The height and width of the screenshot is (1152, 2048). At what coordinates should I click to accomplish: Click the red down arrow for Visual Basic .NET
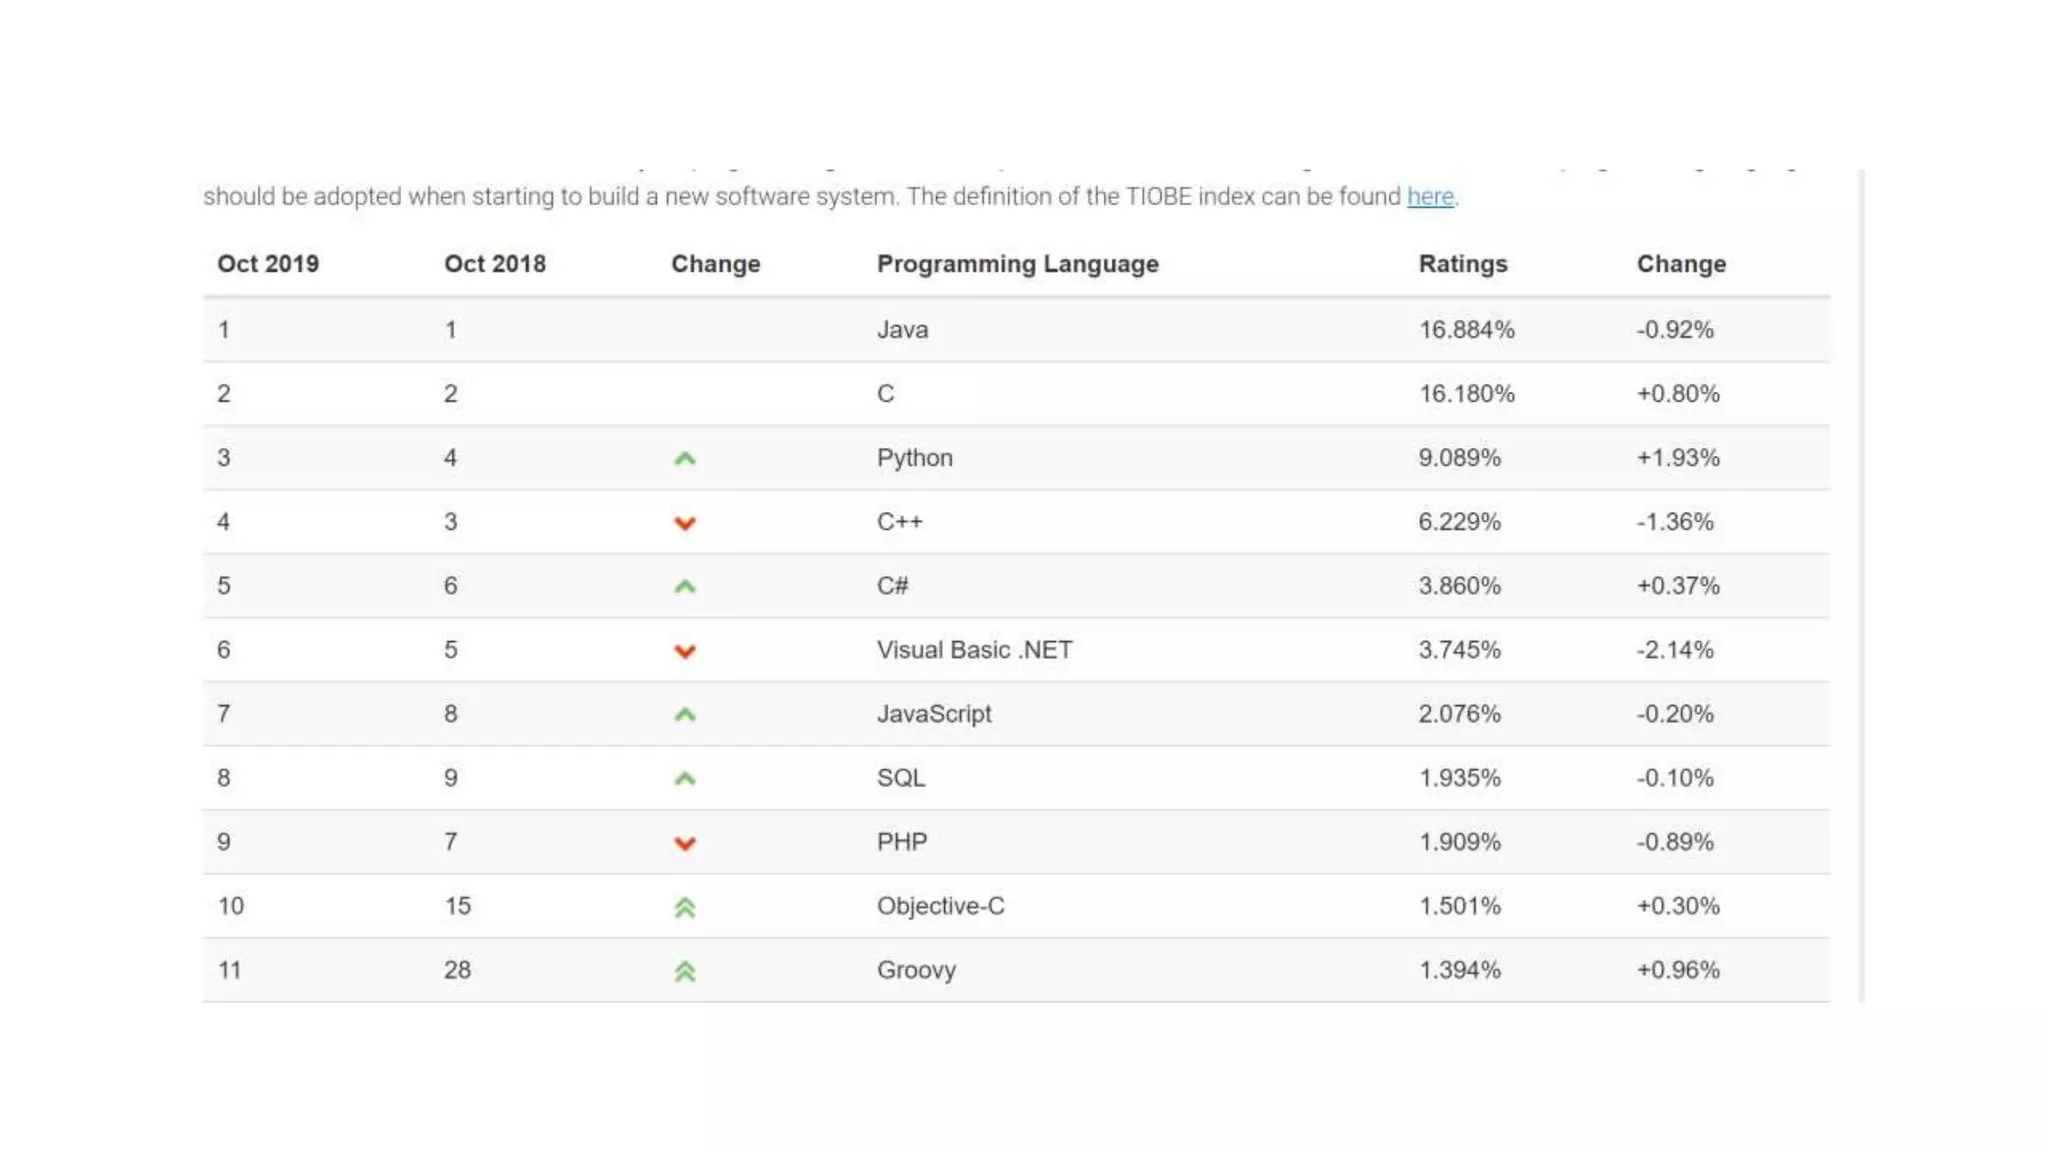685,651
